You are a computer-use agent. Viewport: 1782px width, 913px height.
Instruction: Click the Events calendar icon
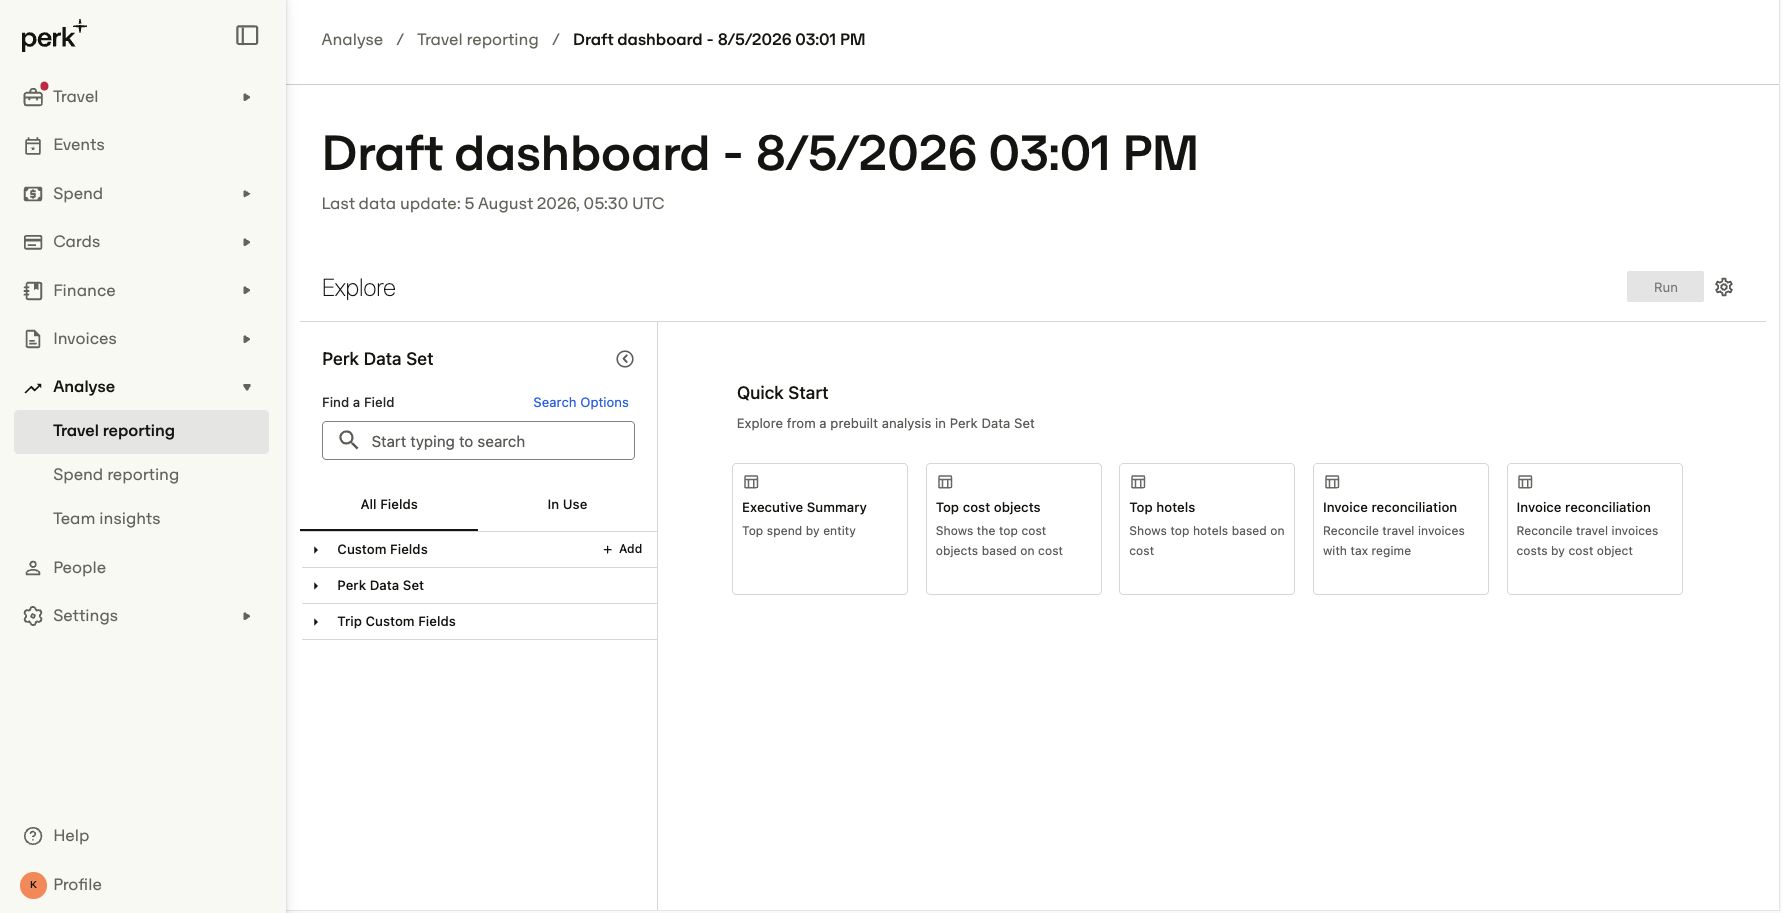point(33,145)
